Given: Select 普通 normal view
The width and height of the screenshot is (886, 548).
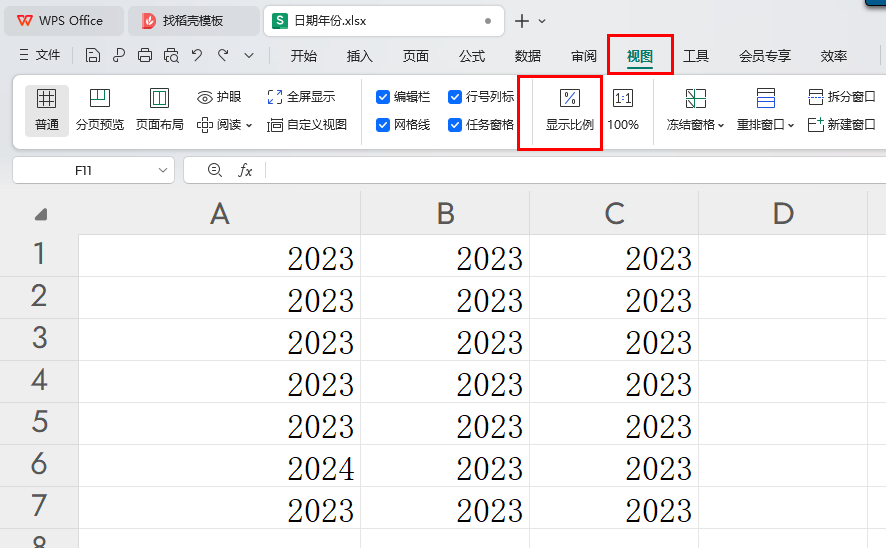Looking at the screenshot, I should pyautogui.click(x=47, y=110).
